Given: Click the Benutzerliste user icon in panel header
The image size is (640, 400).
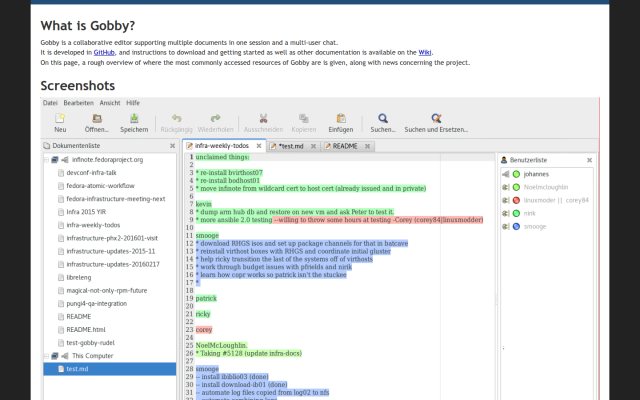Looking at the screenshot, I should [504, 160].
